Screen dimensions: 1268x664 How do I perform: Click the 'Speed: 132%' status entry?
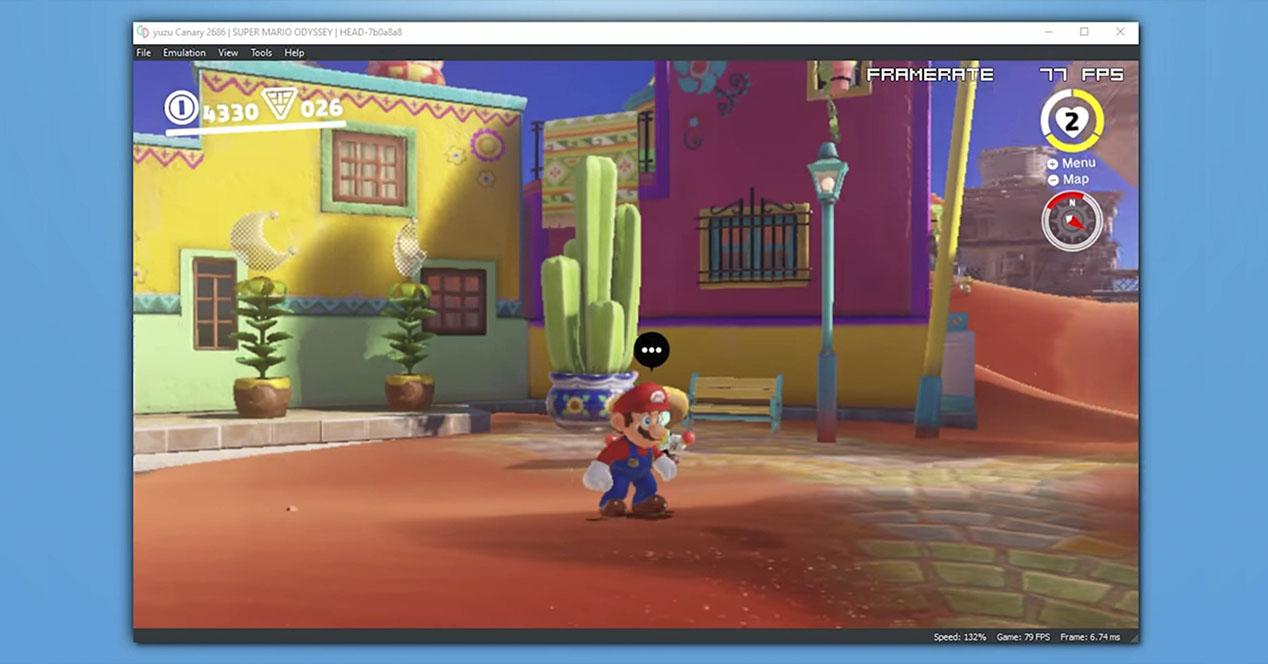click(960, 637)
